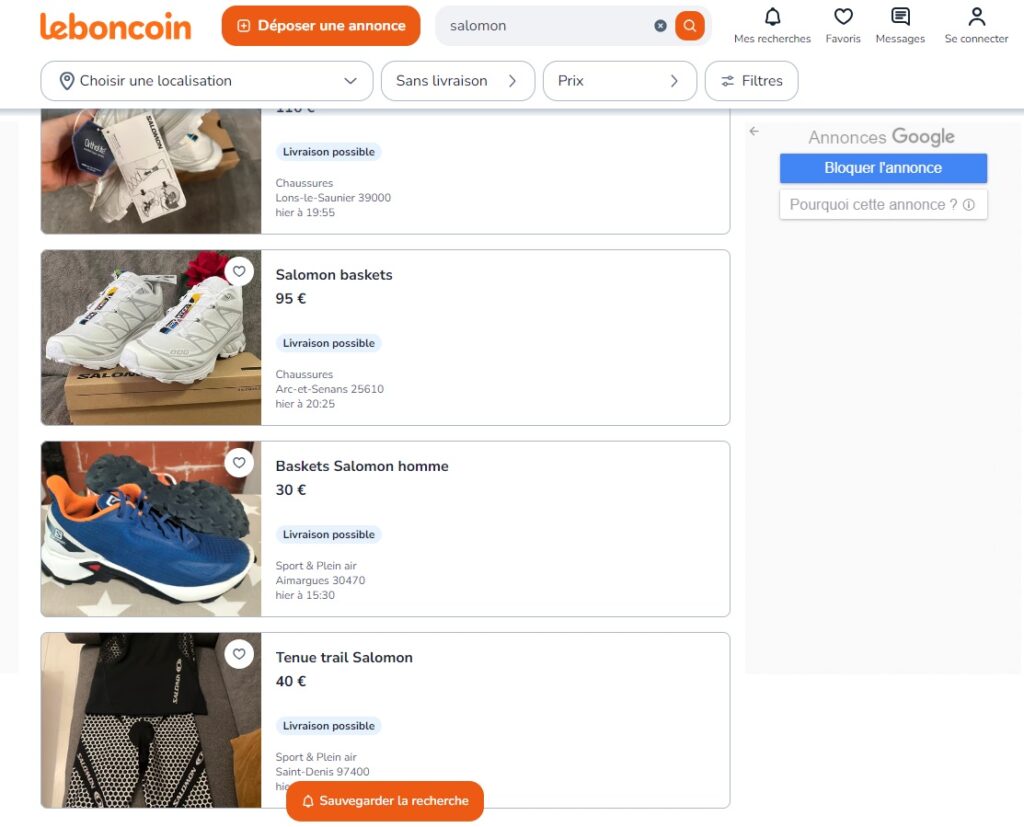Open the Prix filter
The width and height of the screenshot is (1024, 827).
[x=620, y=81]
